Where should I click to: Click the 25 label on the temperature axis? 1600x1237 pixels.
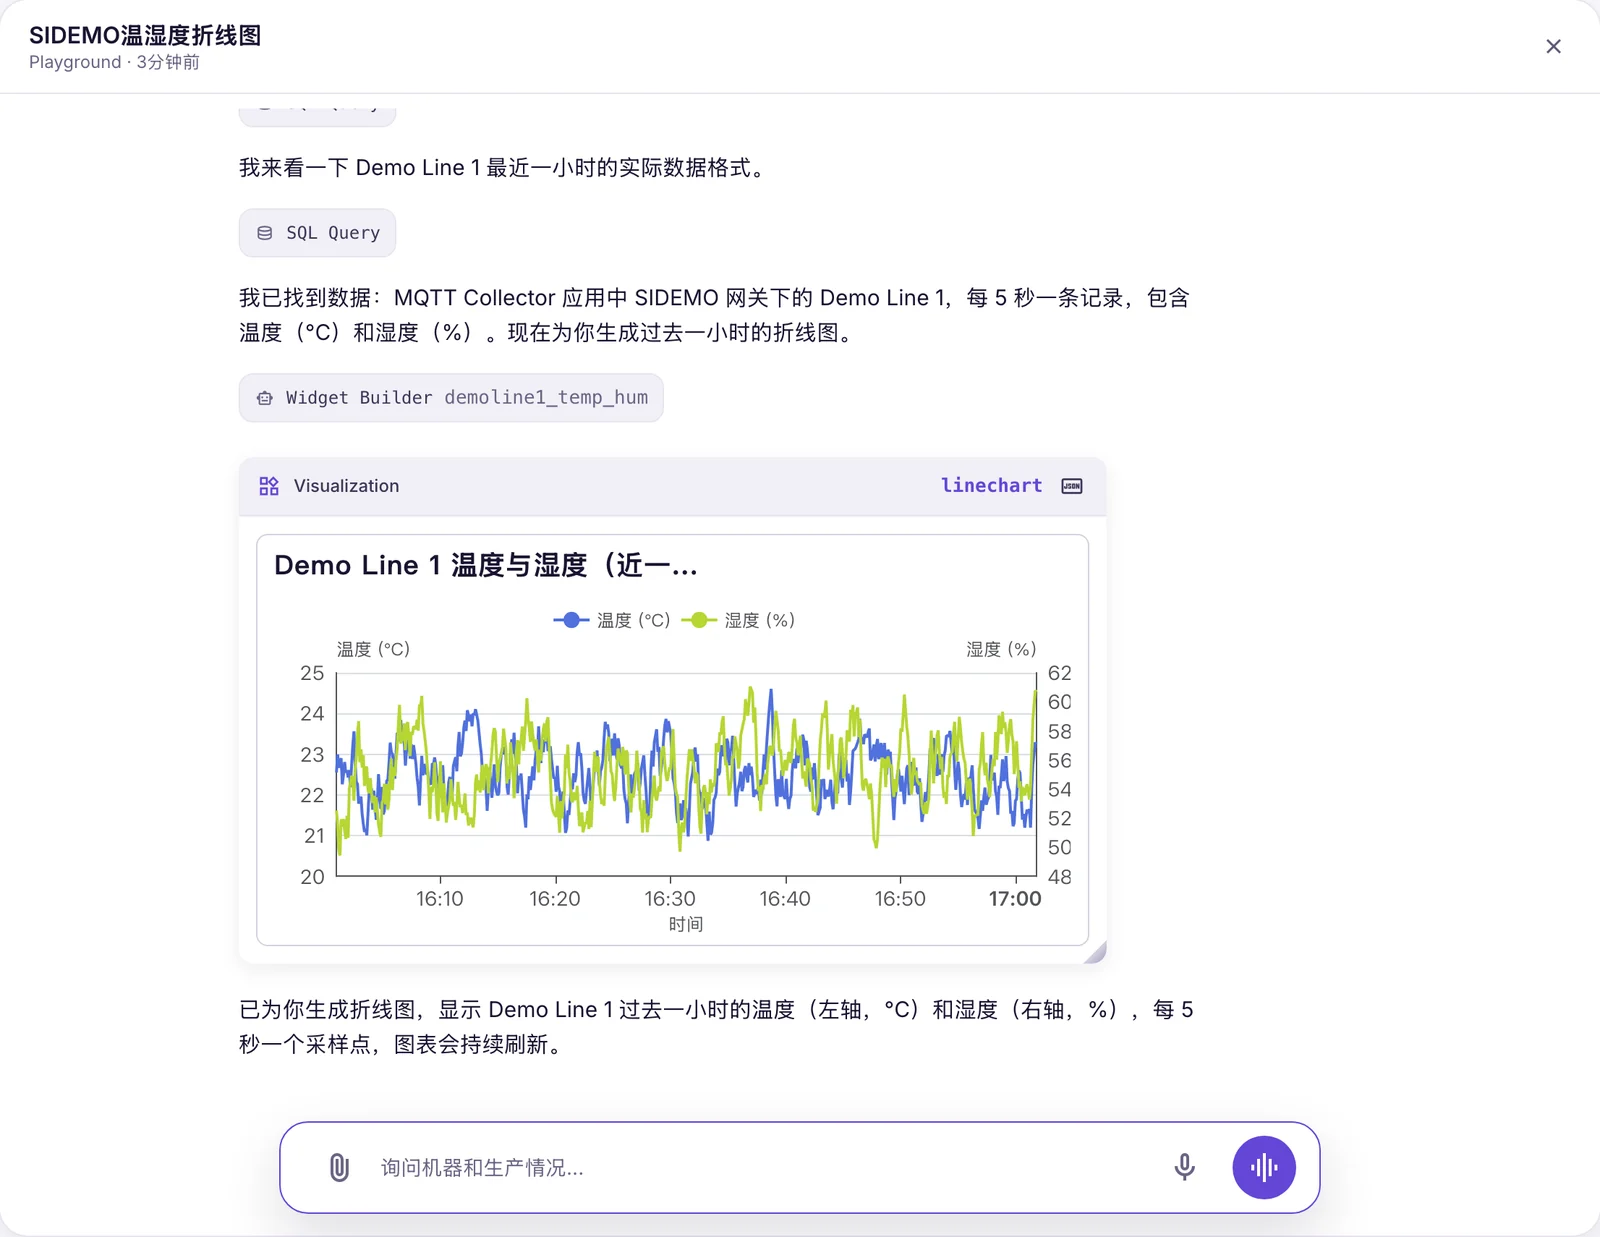click(312, 673)
